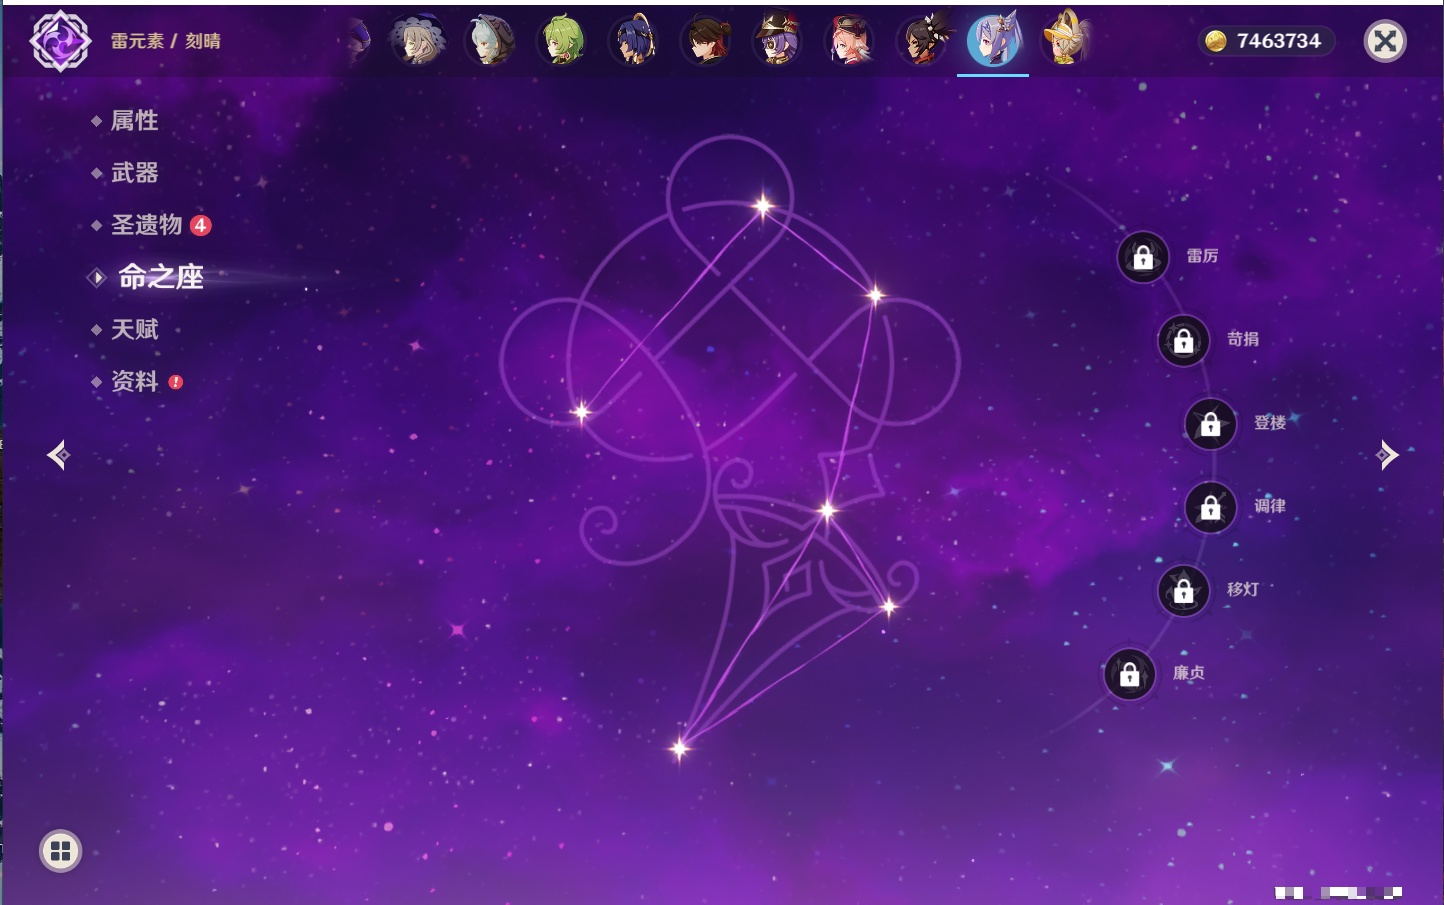The image size is (1444, 905).
Task: Click the leftmost constellation star
Action: [x=581, y=411]
